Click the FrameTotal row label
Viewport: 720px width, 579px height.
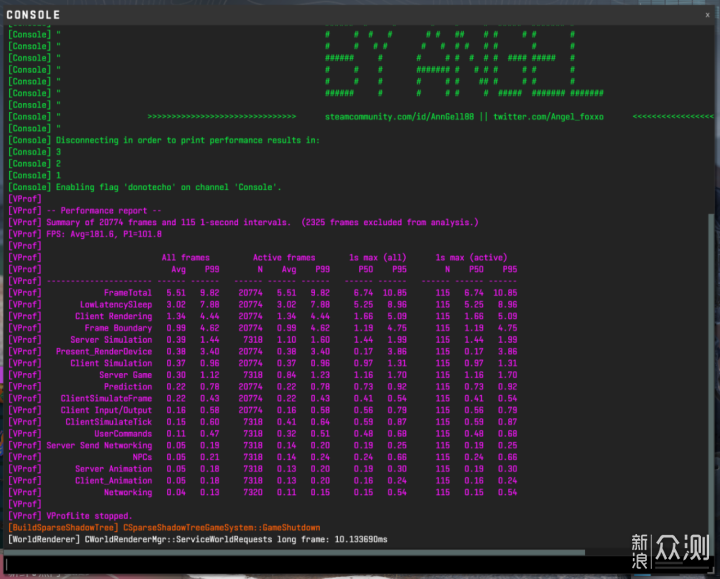click(128, 292)
